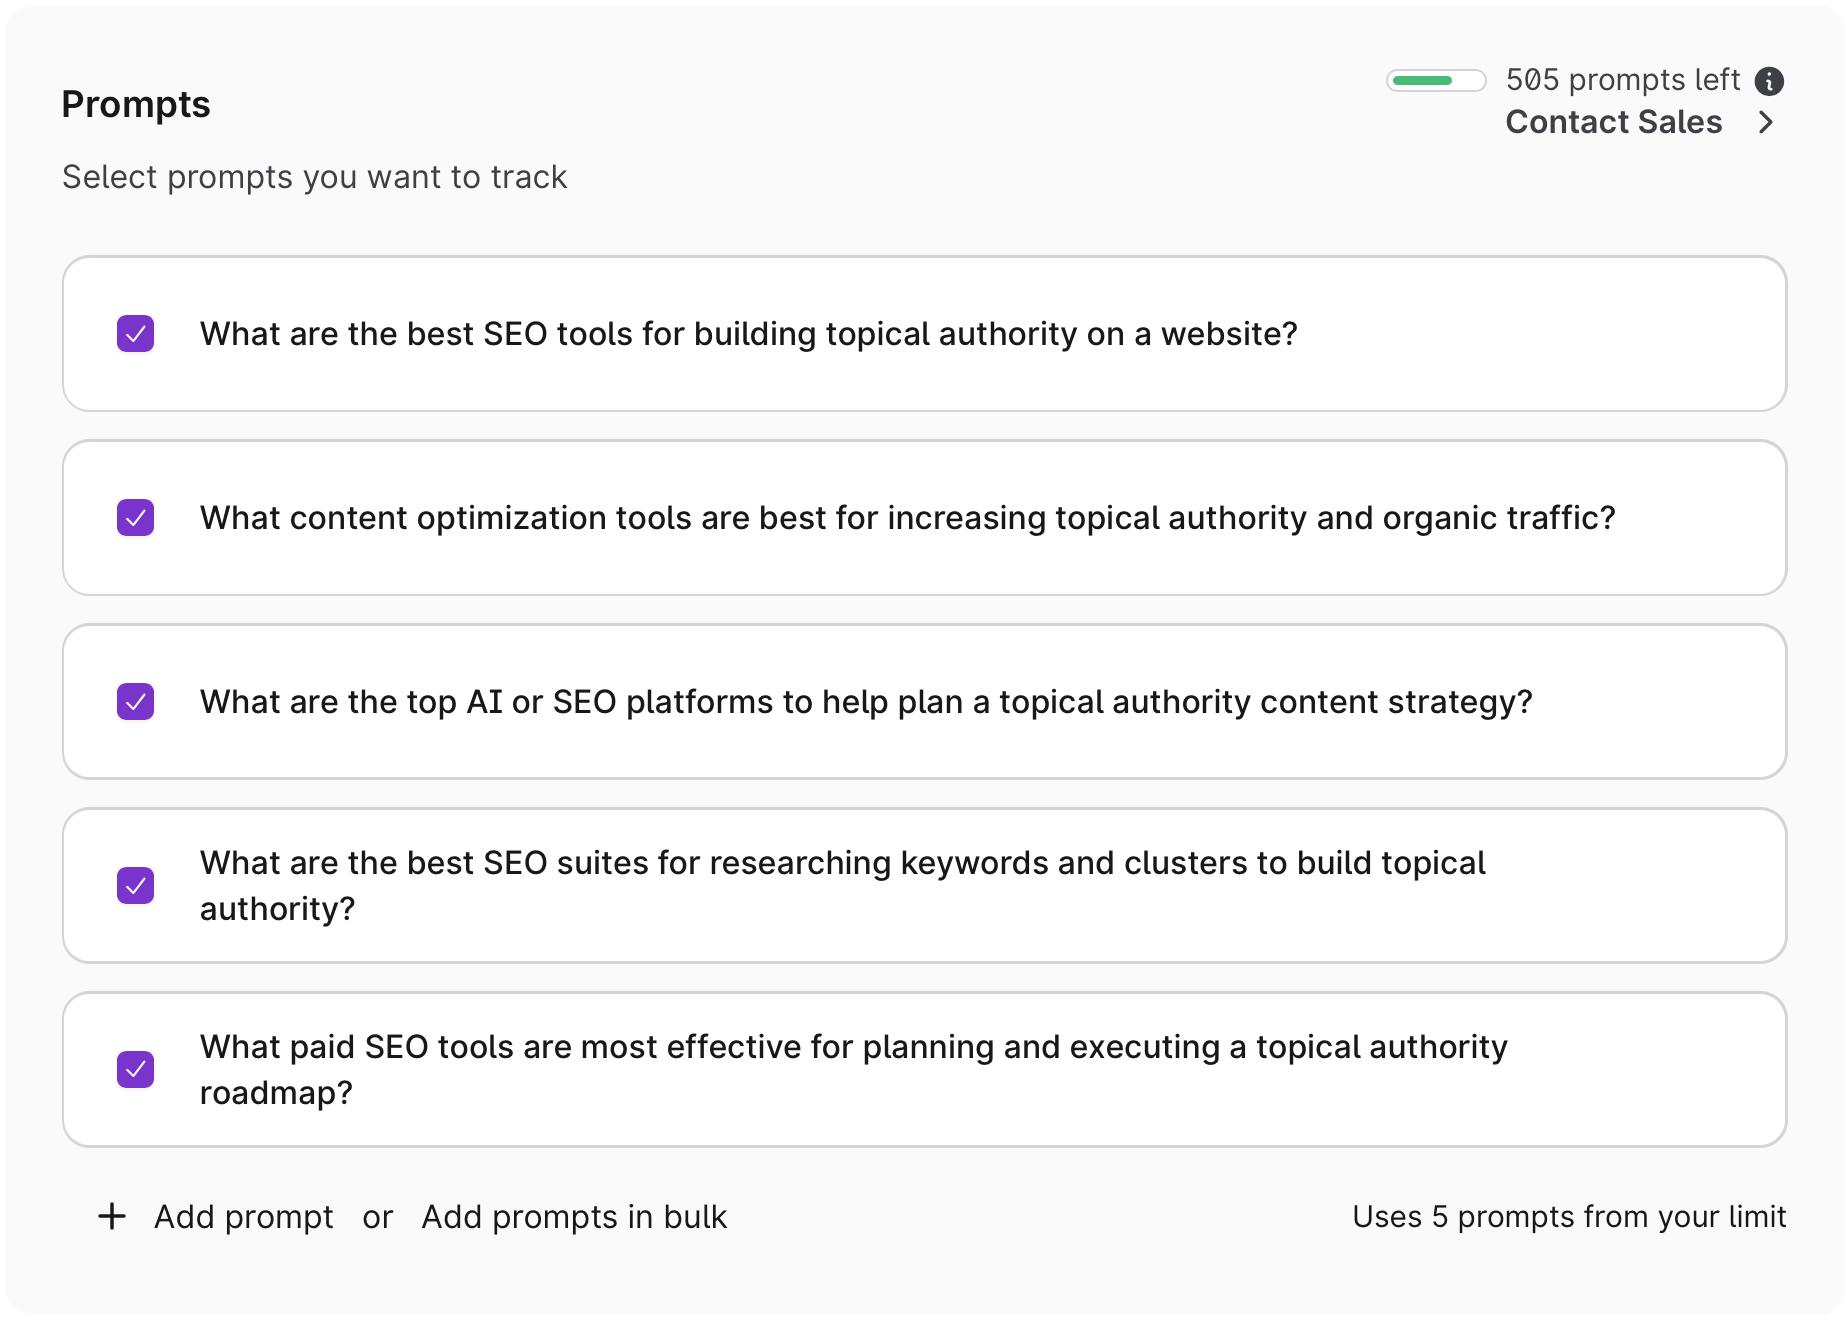Screen dimensions: 1846x1320
Task: Click the Add prompt button
Action: tap(243, 1217)
